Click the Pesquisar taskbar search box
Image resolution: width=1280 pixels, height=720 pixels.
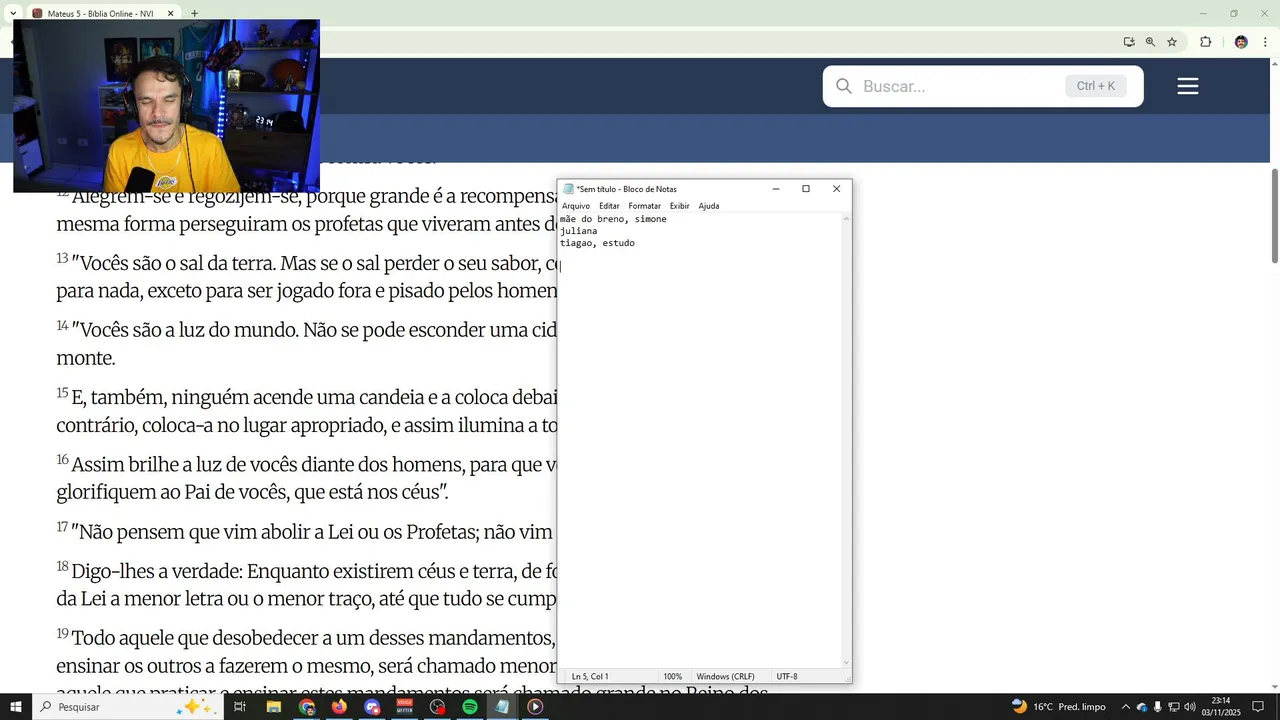[128, 707]
